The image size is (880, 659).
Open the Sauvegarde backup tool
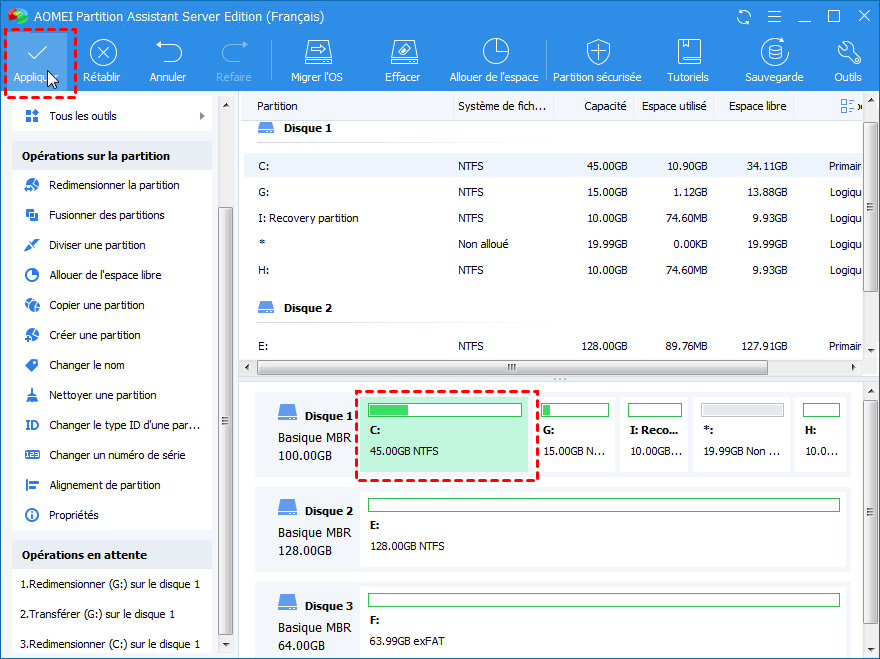tap(773, 53)
